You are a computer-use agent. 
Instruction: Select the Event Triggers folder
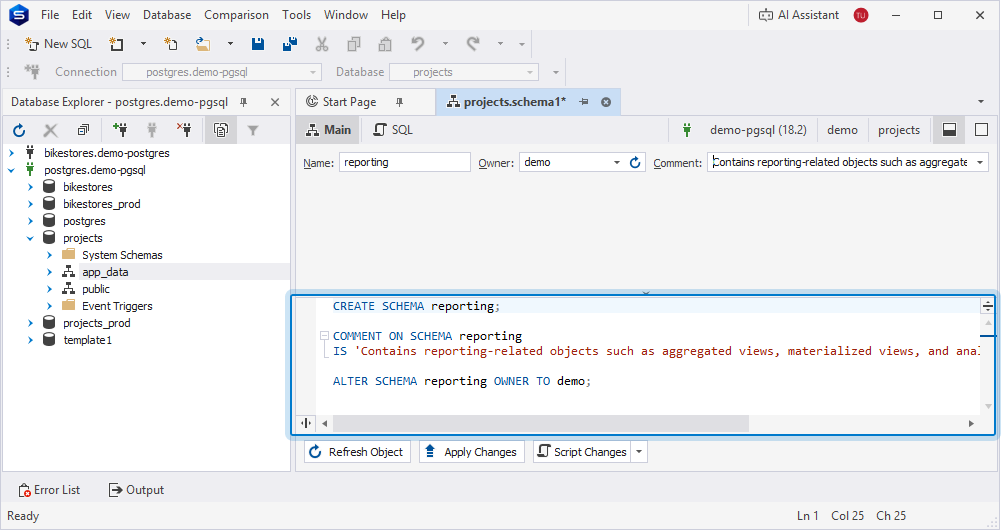(117, 307)
